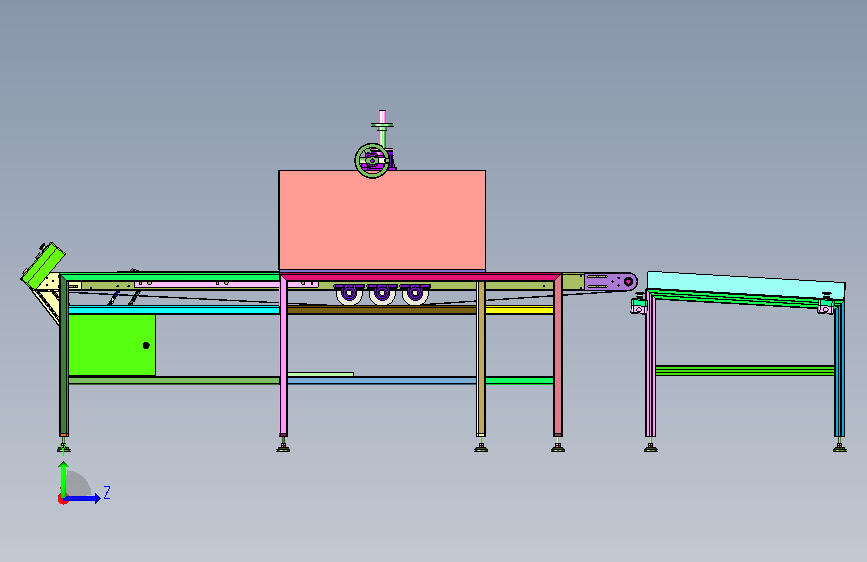This screenshot has height=562, width=867.
Task: Click the blue Z axis label
Action: pyautogui.click(x=107, y=493)
